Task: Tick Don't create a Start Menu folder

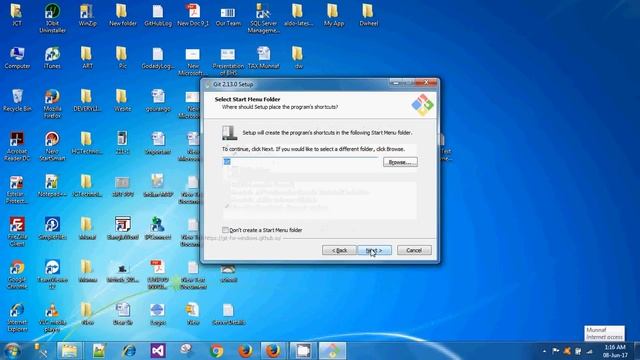Action: tap(225, 230)
